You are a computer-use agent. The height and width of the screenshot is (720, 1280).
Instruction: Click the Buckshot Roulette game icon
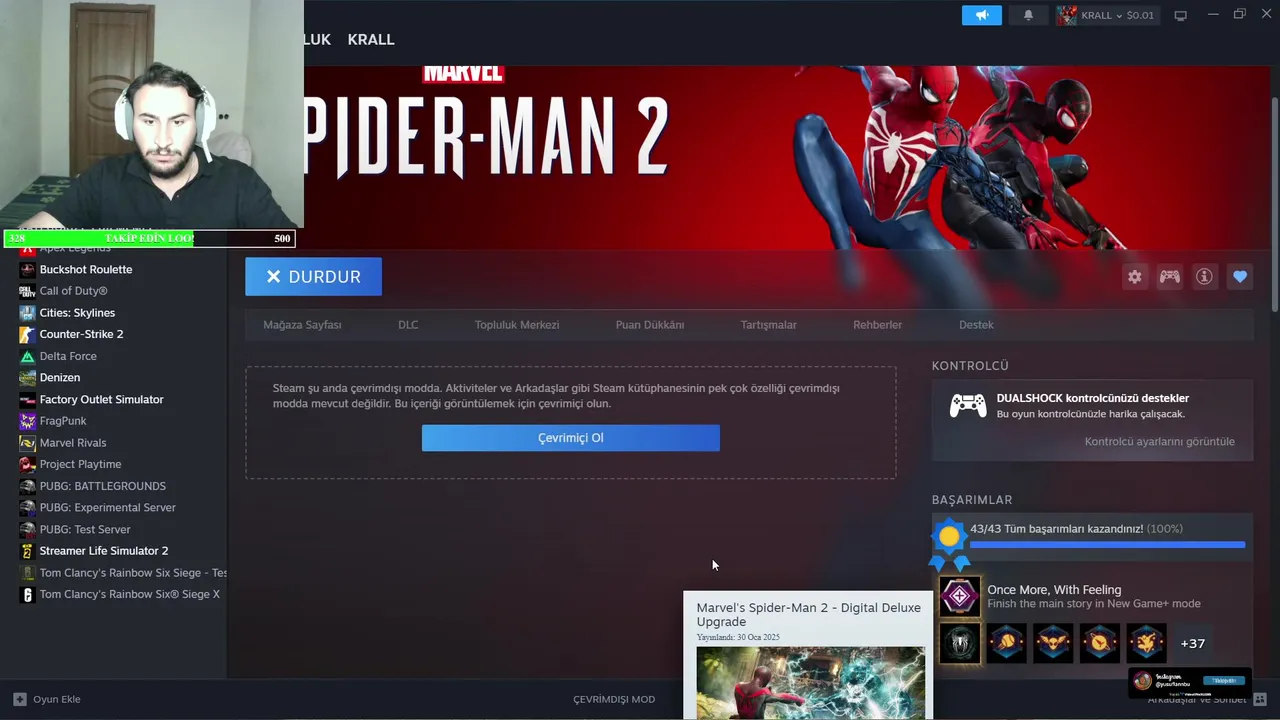[27, 270]
